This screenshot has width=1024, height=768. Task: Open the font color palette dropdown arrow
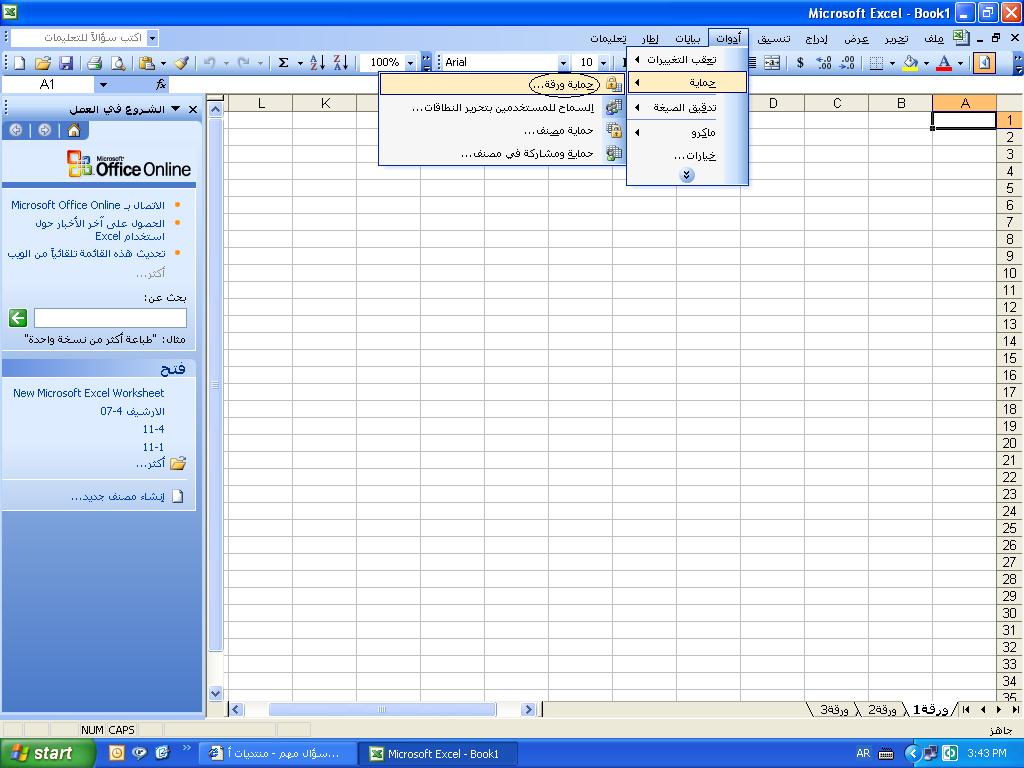pyautogui.click(x=960, y=63)
